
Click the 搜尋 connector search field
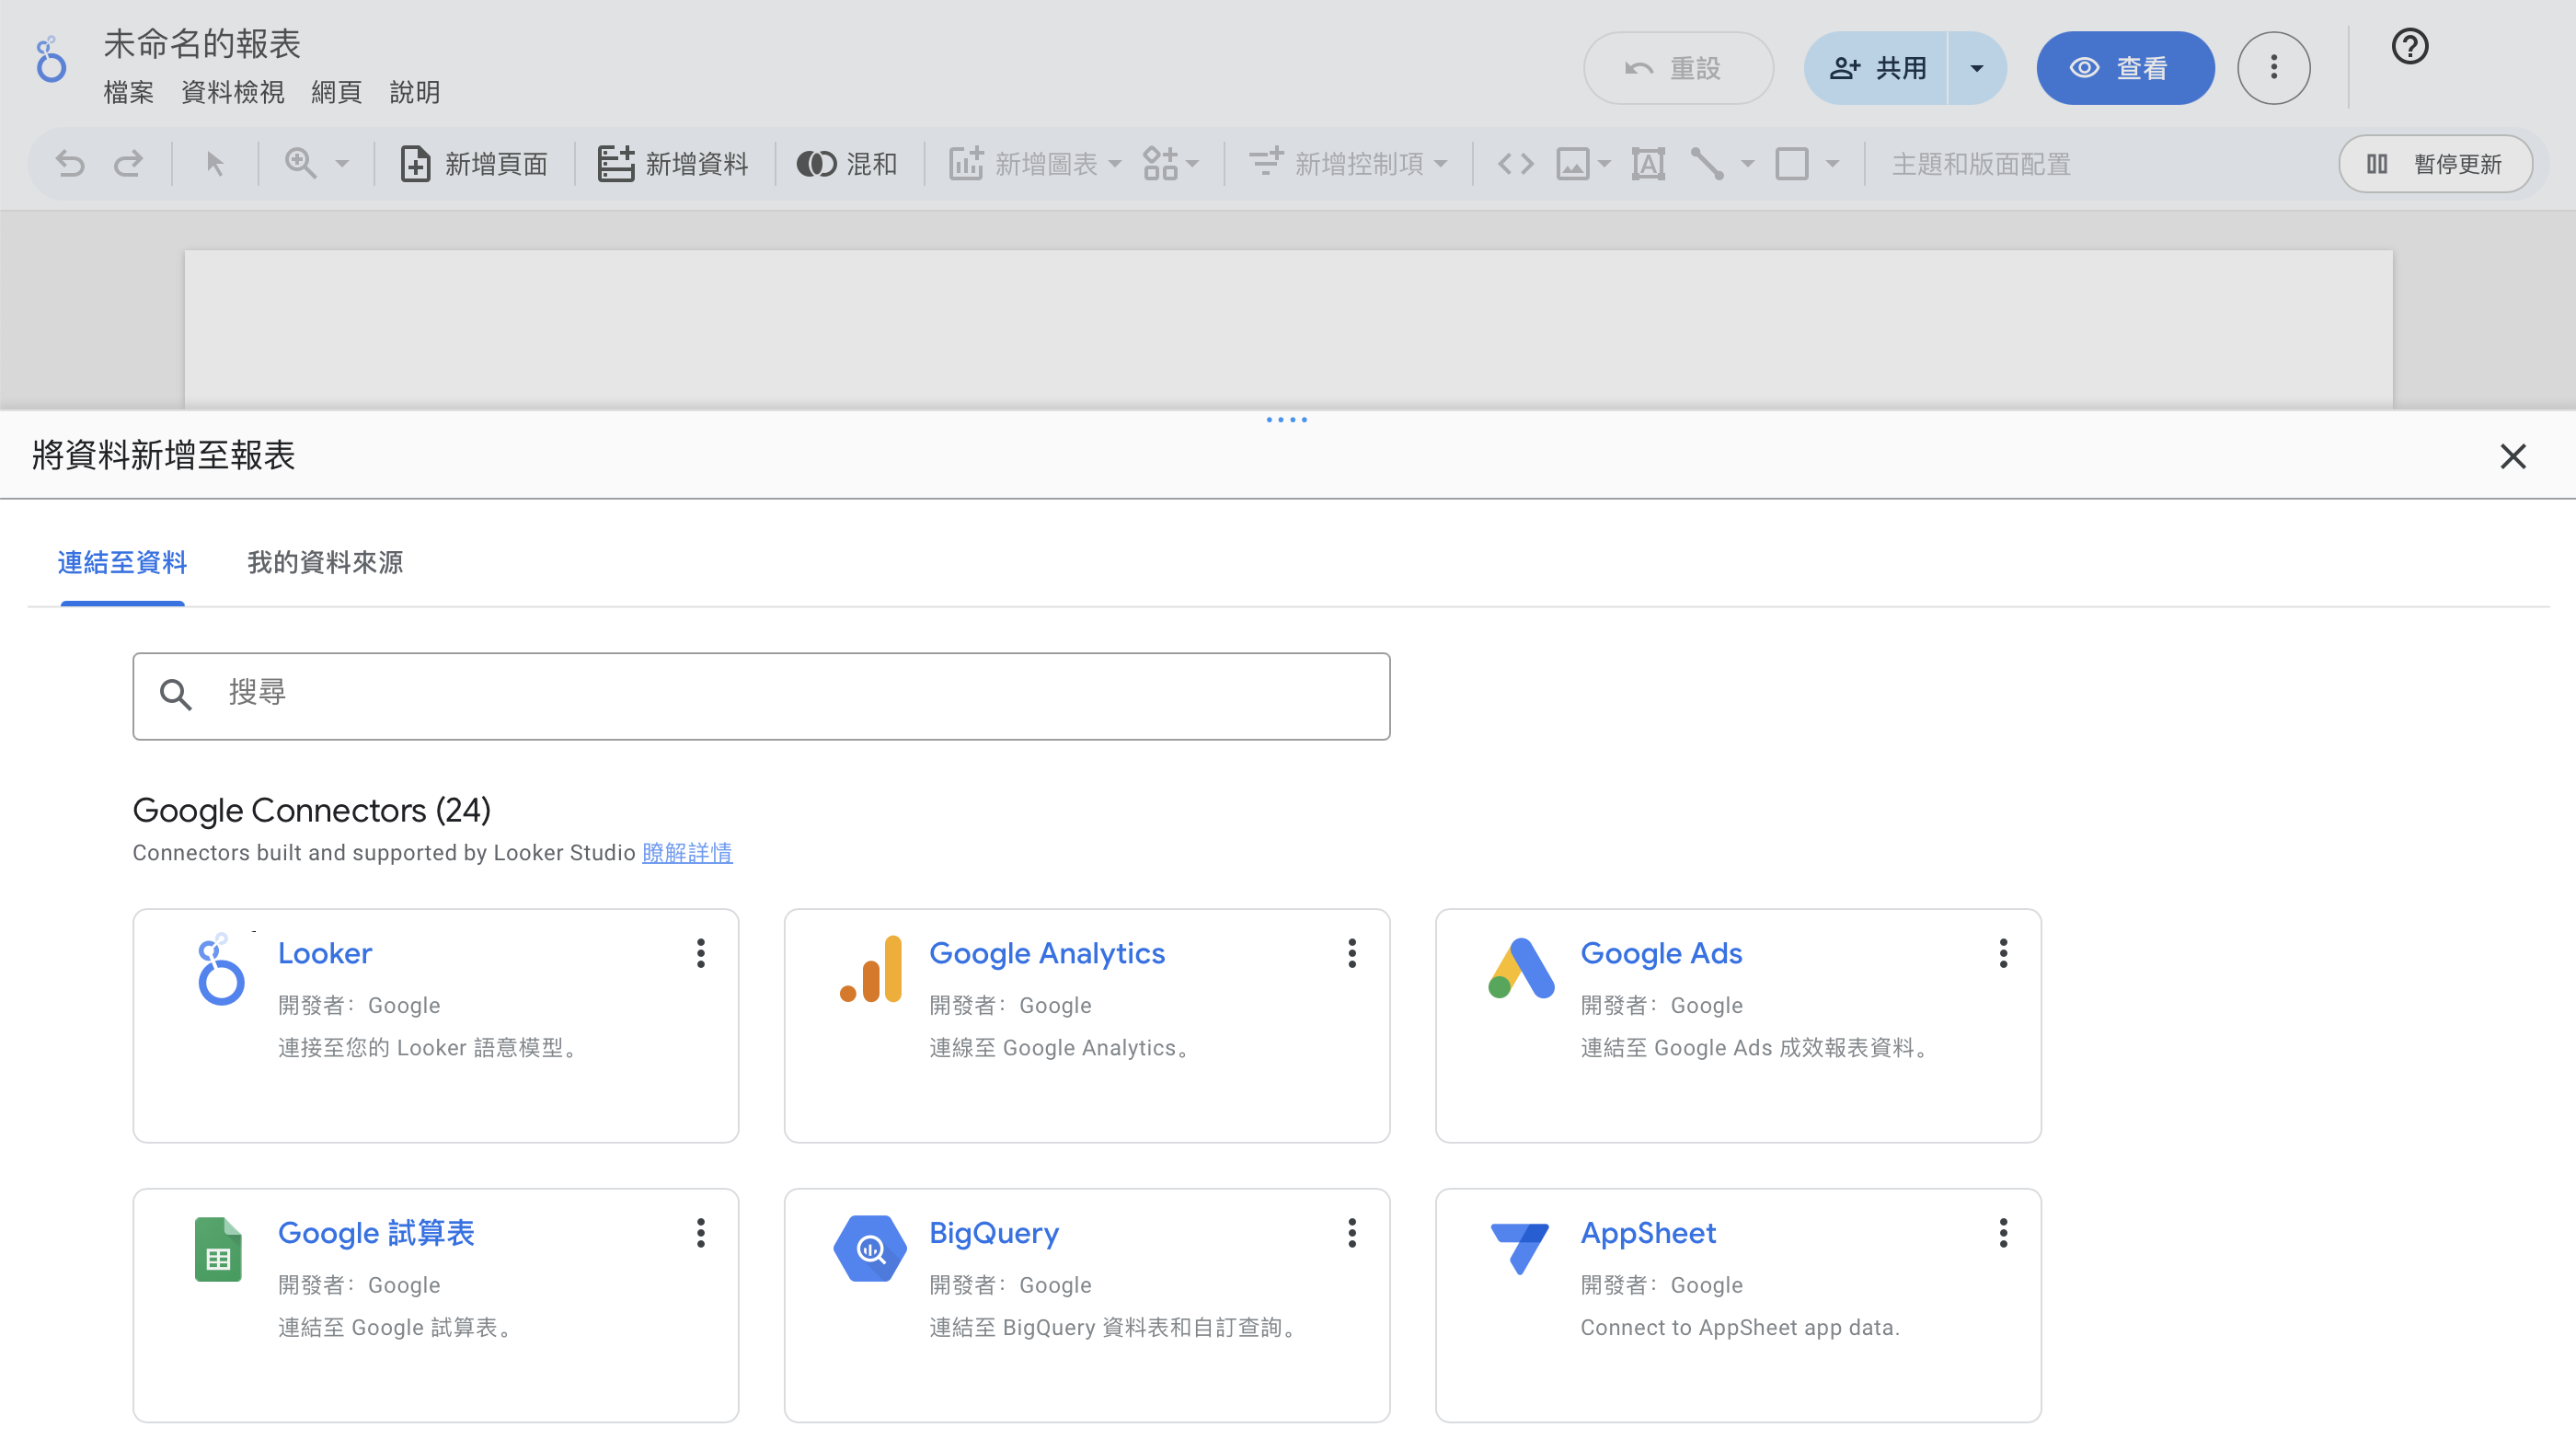tap(760, 696)
